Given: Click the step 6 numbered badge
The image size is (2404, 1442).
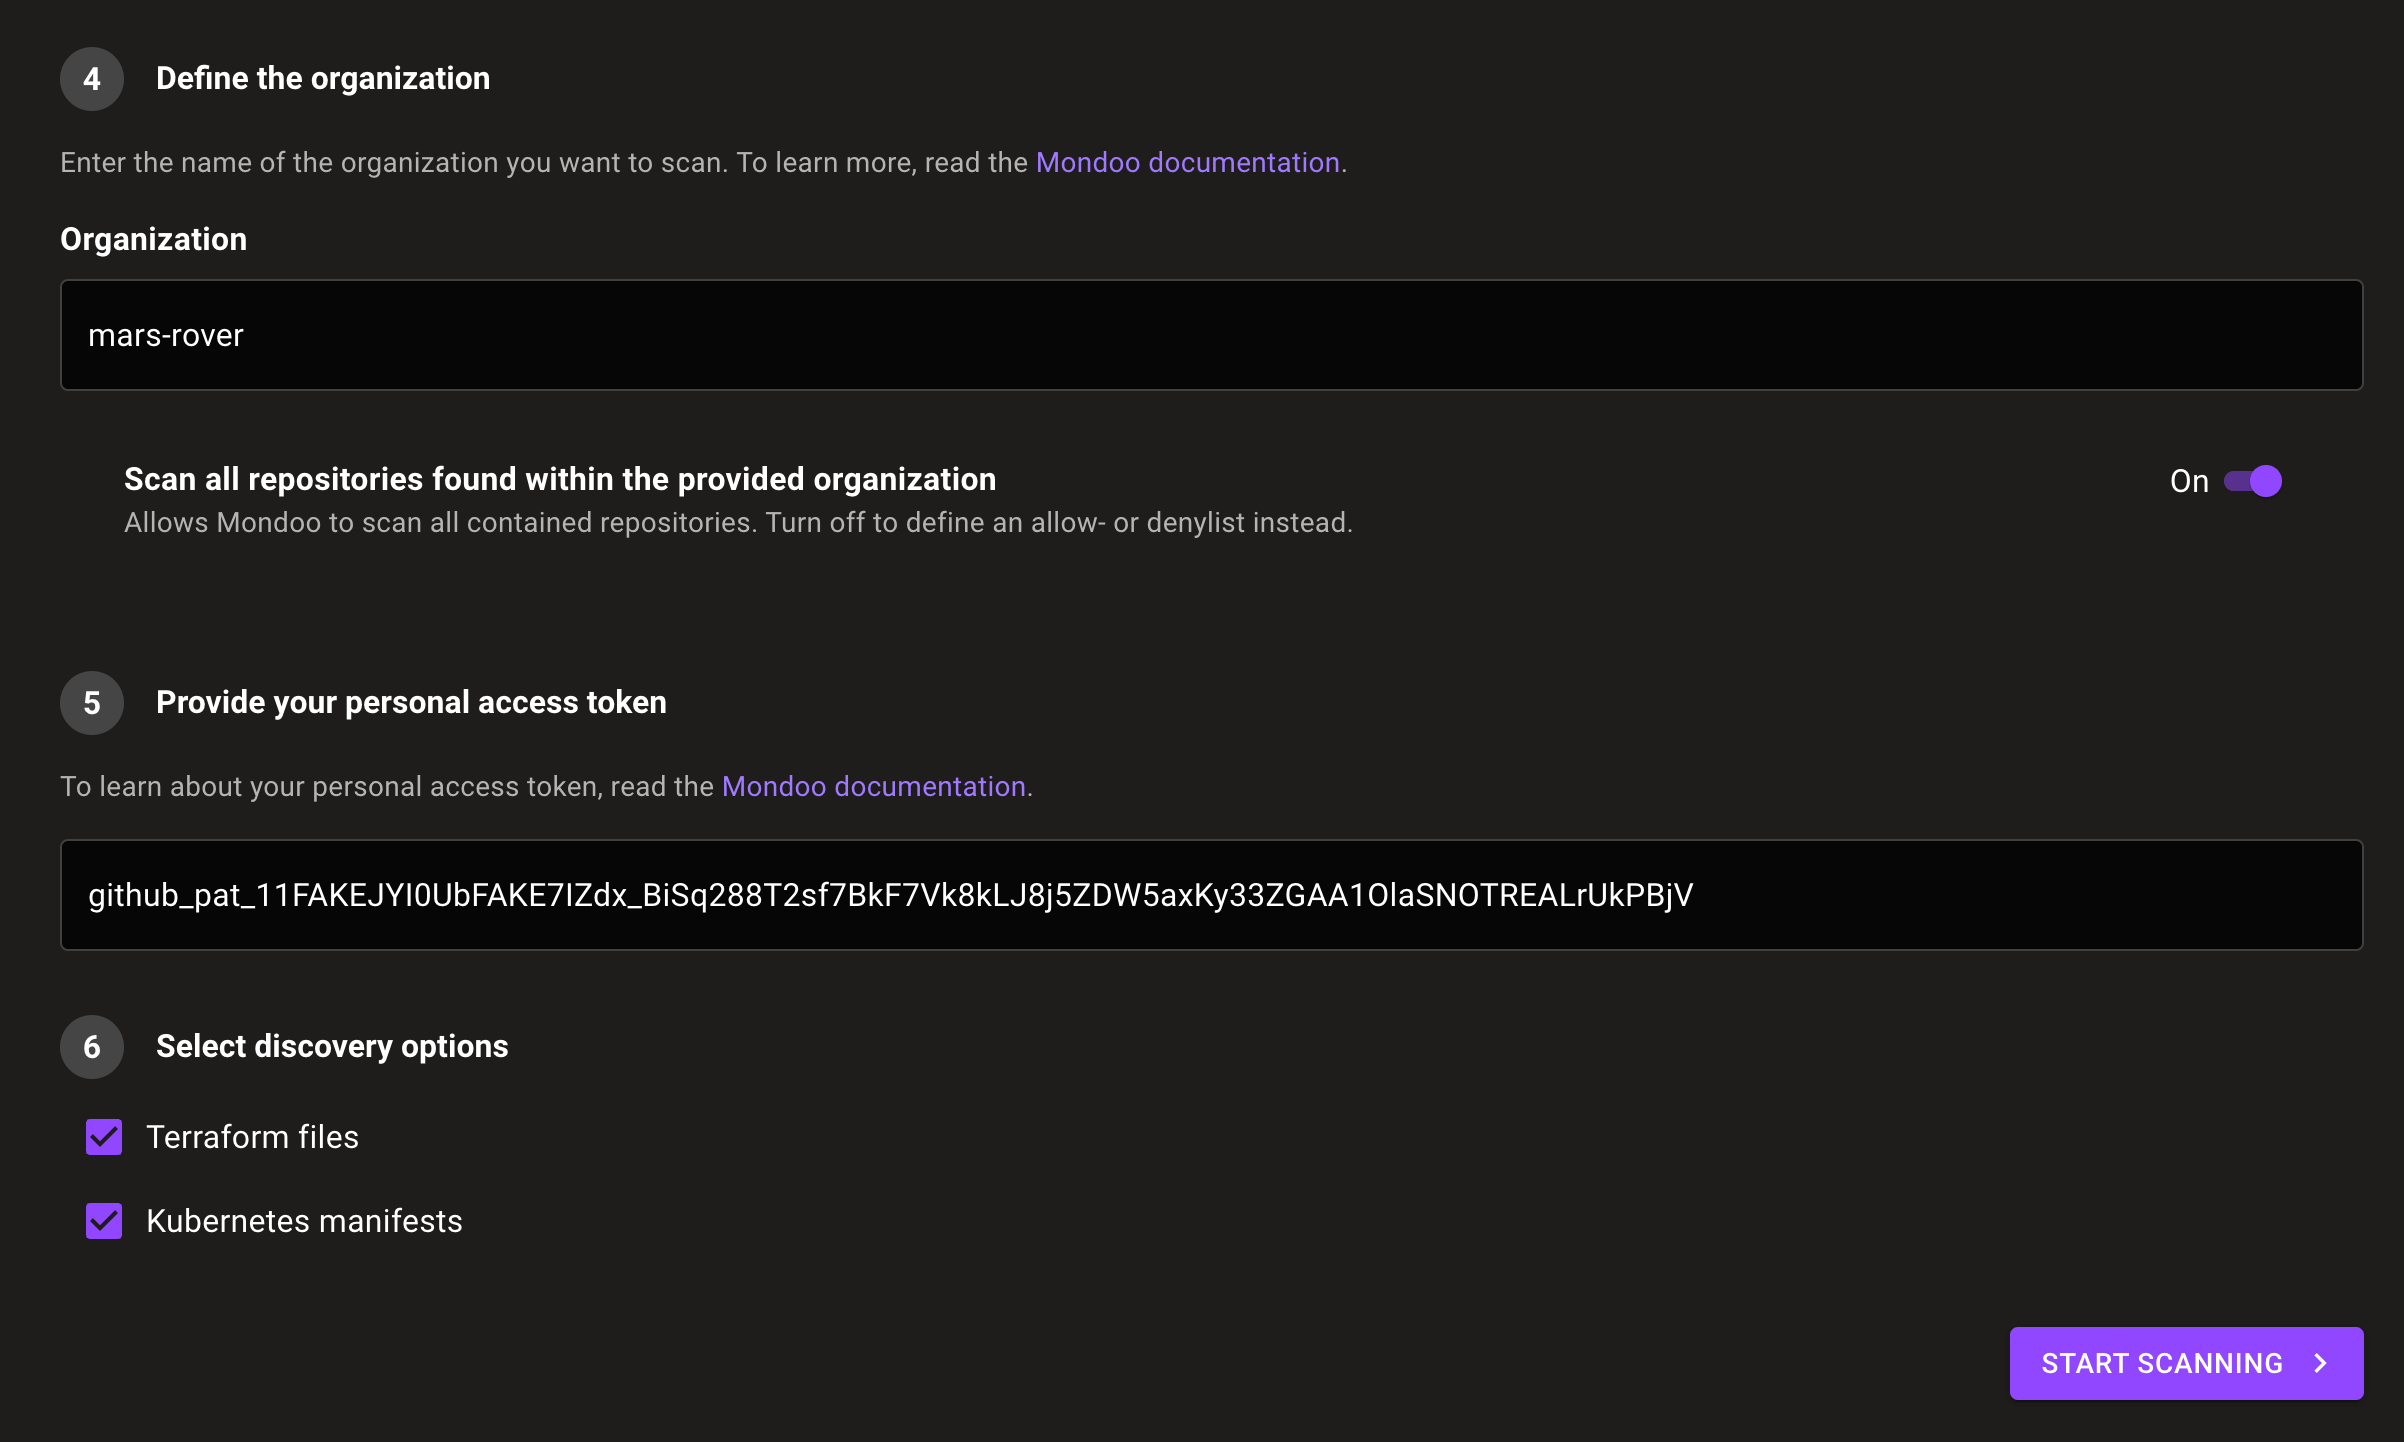Looking at the screenshot, I should (91, 1047).
